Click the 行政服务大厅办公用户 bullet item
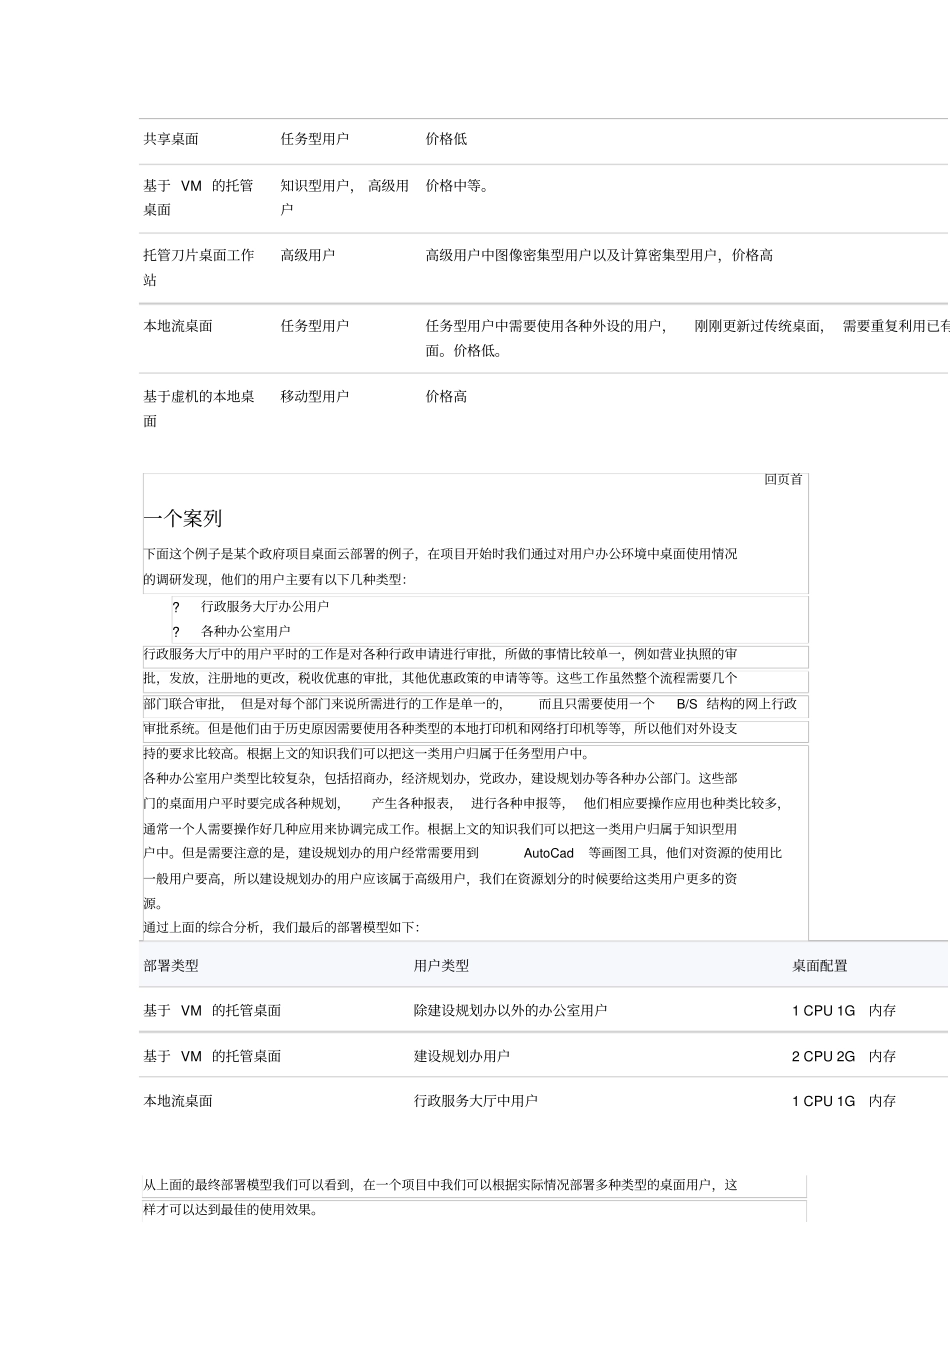 tap(265, 606)
